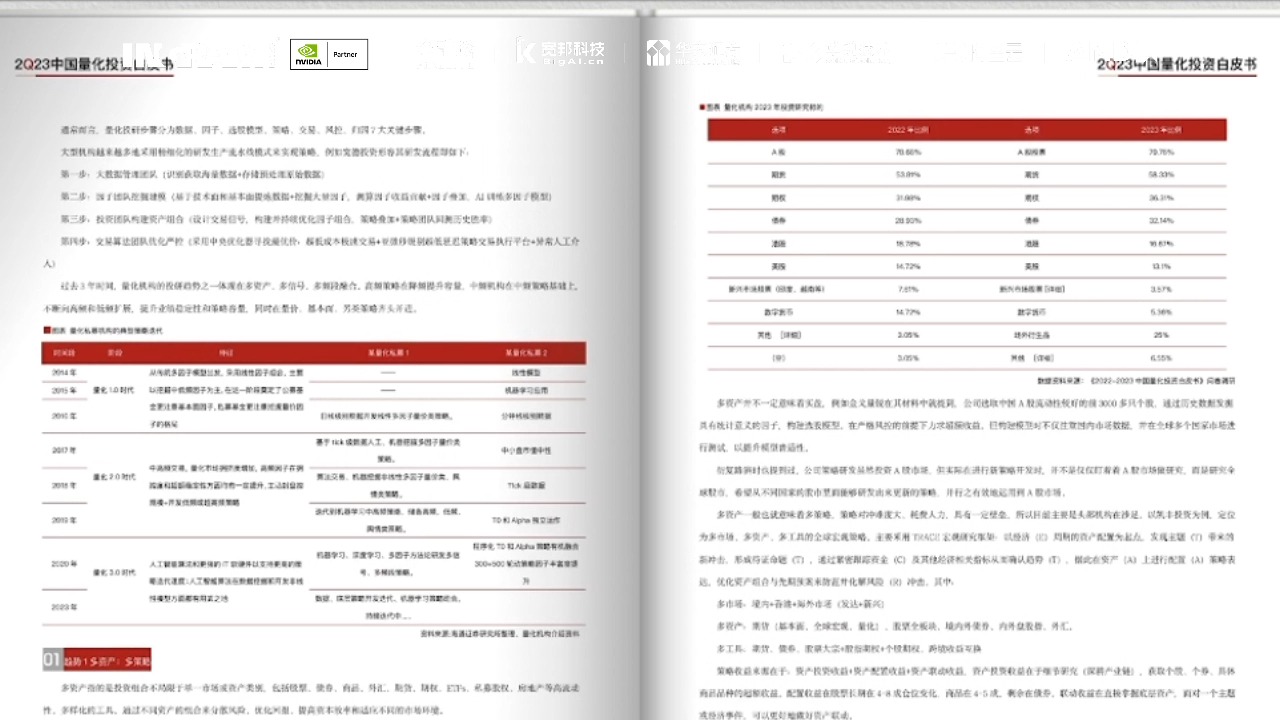Select the 3.57% cell
Screen dimensions: 1280x720
pos(1161,289)
